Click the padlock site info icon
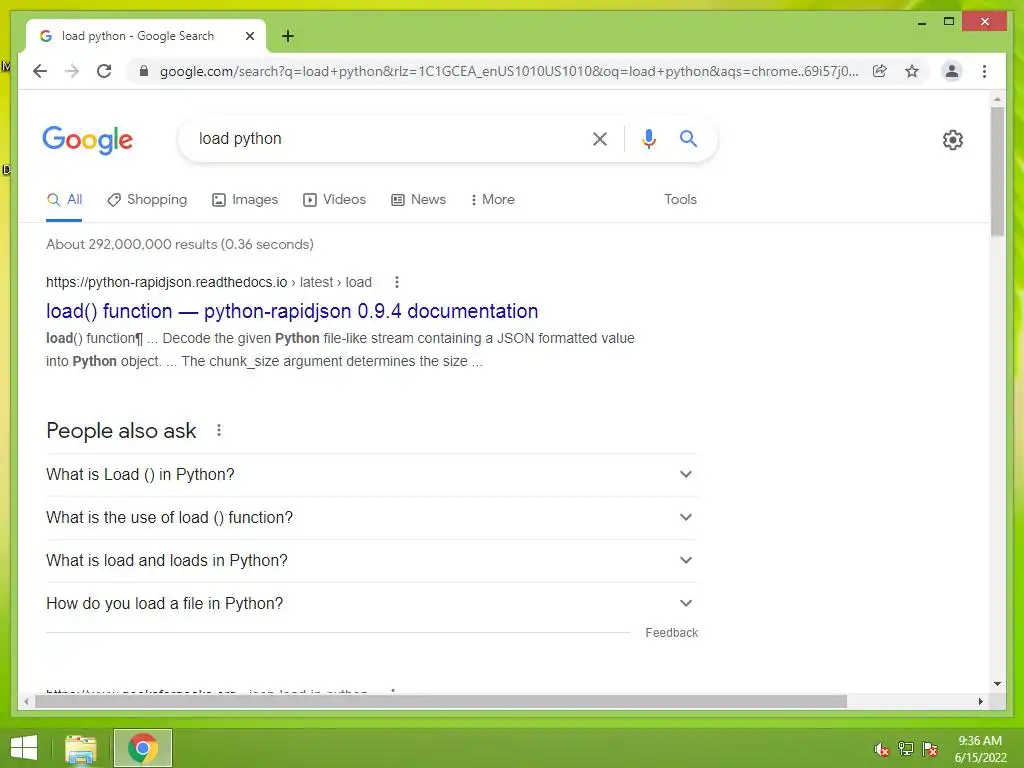The image size is (1024, 768). tap(144, 71)
